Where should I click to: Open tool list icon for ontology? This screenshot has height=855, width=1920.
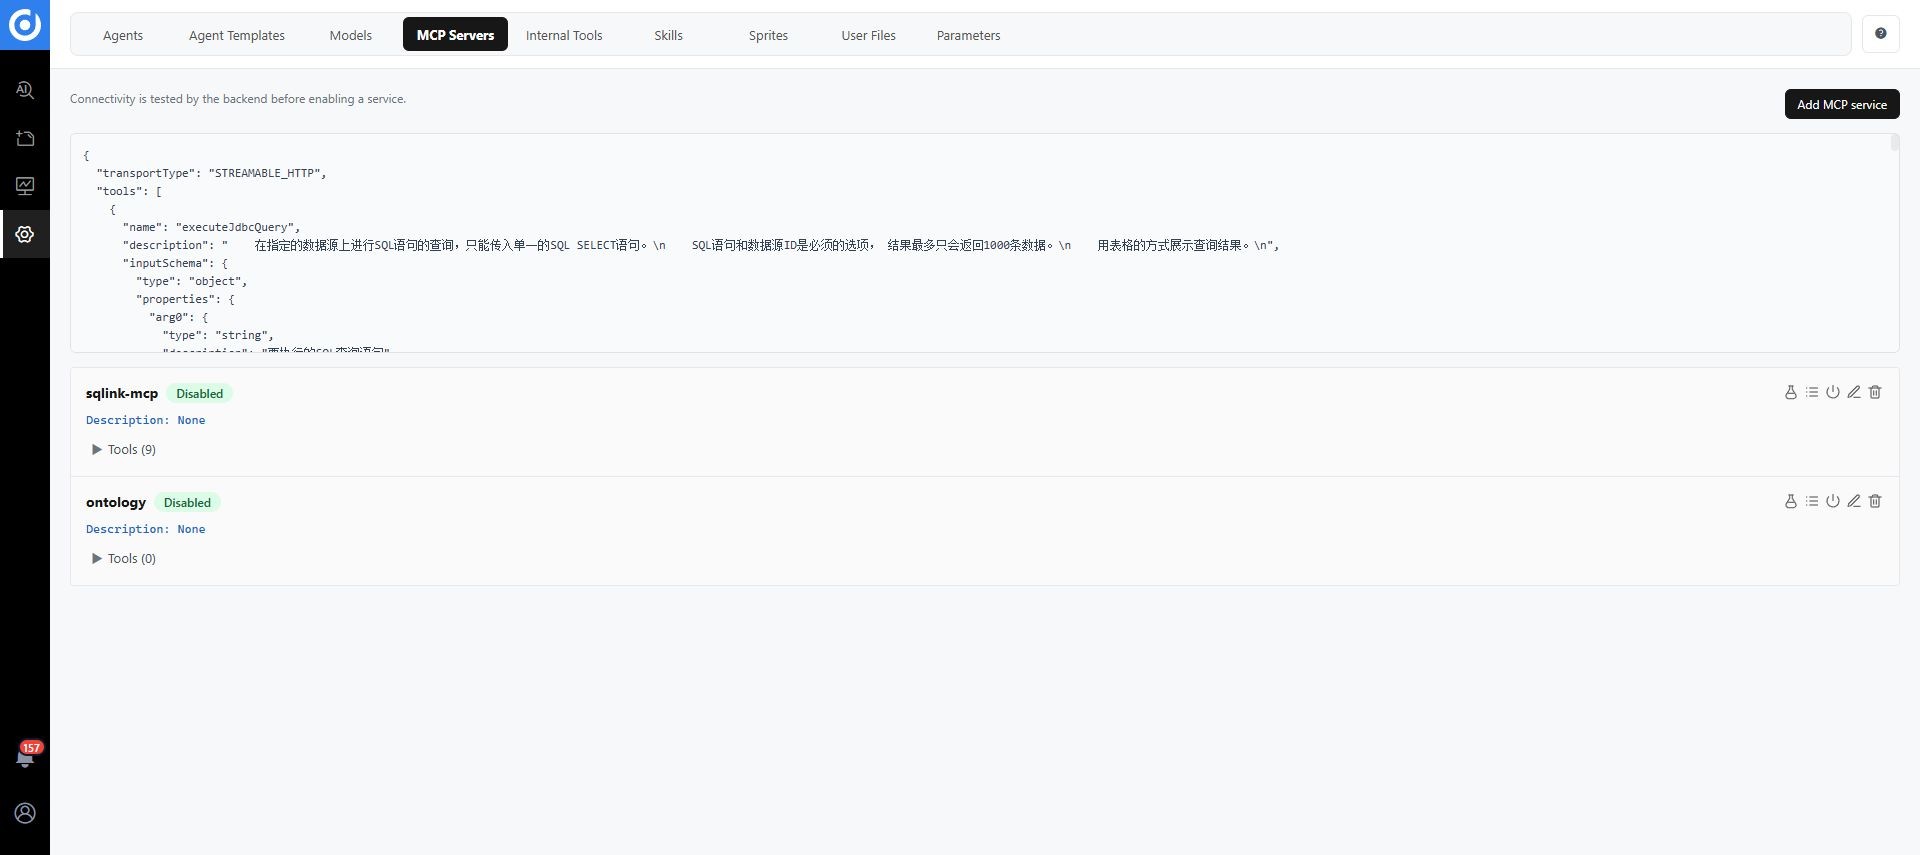coord(1811,501)
